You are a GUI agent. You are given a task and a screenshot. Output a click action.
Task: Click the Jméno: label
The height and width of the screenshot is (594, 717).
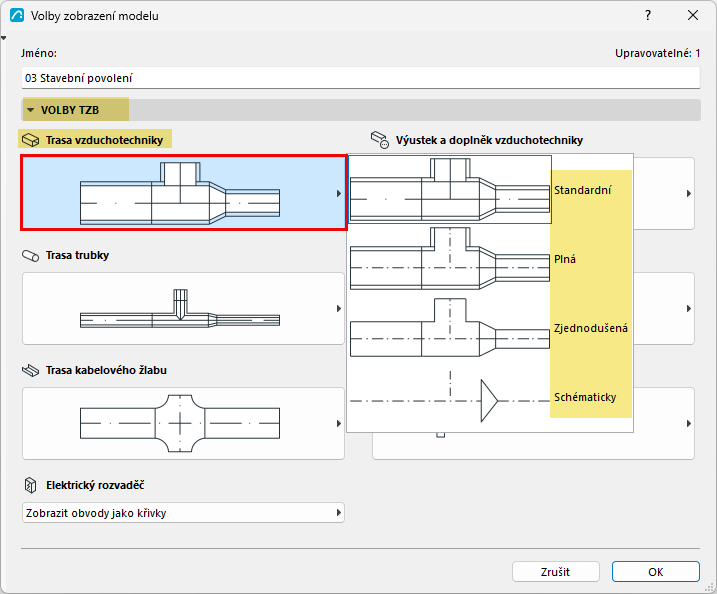[x=39, y=54]
